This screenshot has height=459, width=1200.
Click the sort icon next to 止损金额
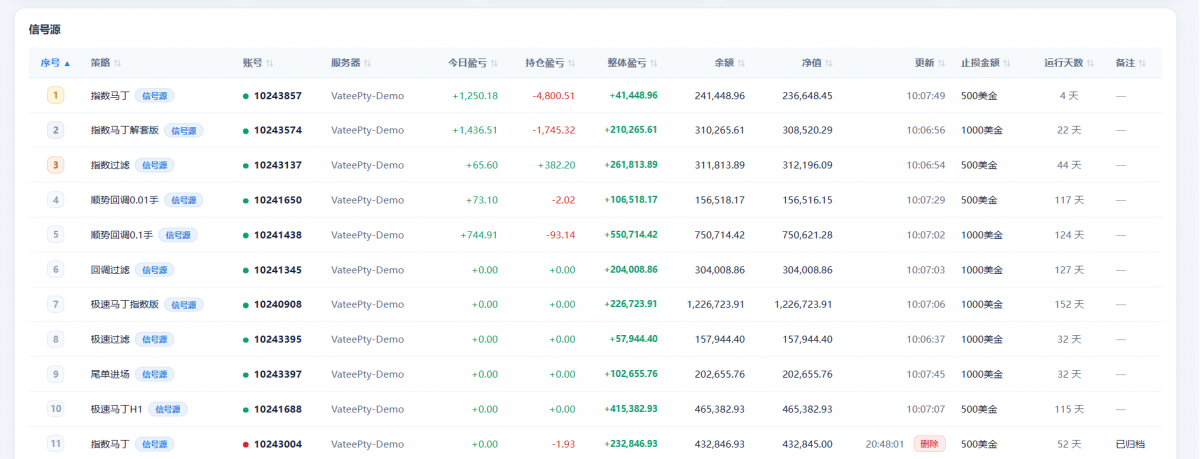pos(1007,63)
